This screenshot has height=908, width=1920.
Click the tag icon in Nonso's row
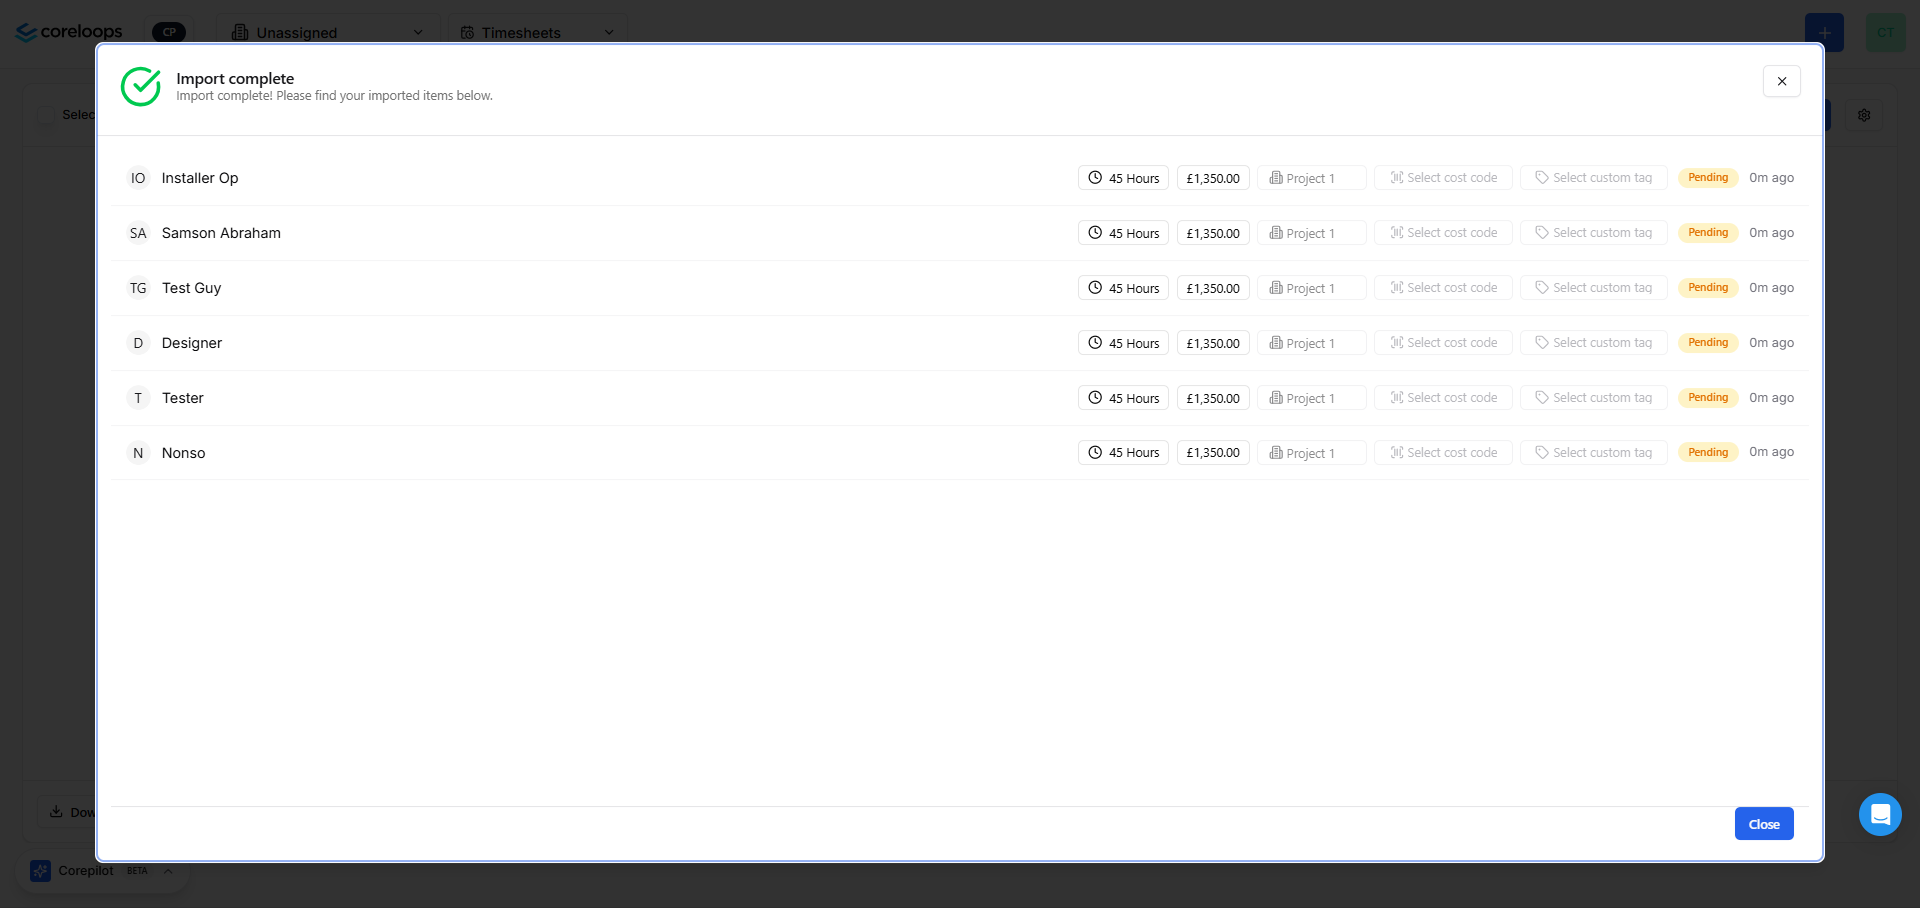(1542, 453)
